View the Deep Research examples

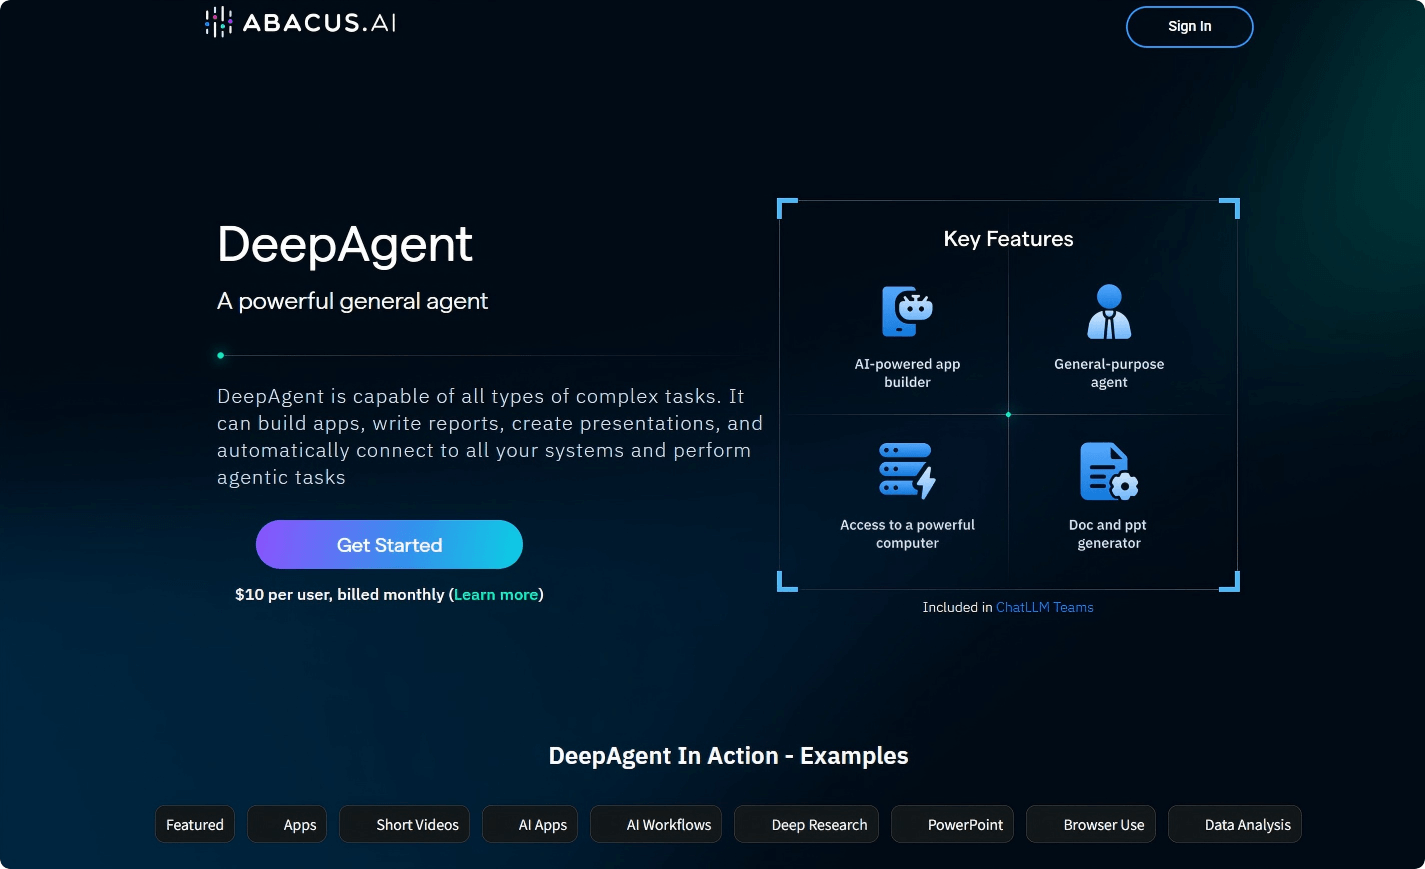coord(806,824)
